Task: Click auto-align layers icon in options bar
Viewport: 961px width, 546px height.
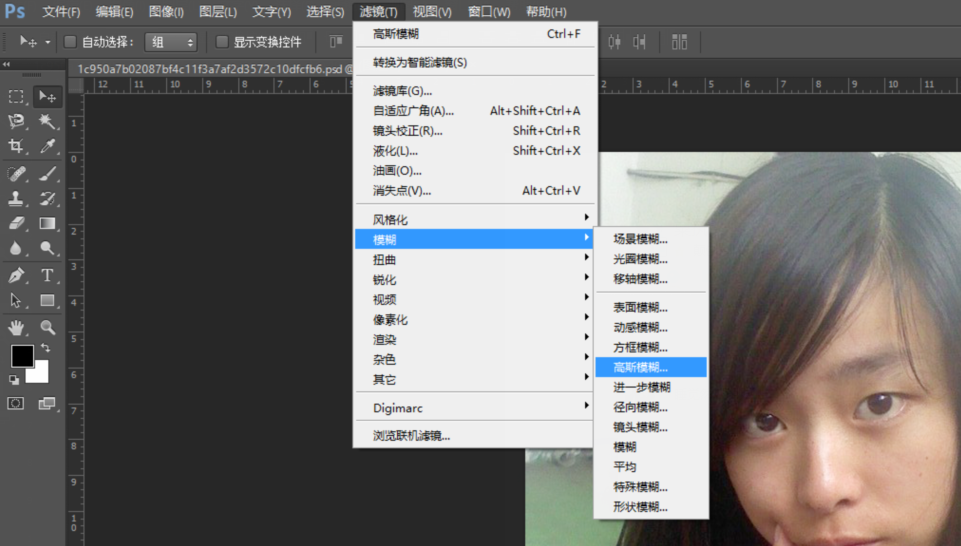Action: click(679, 42)
